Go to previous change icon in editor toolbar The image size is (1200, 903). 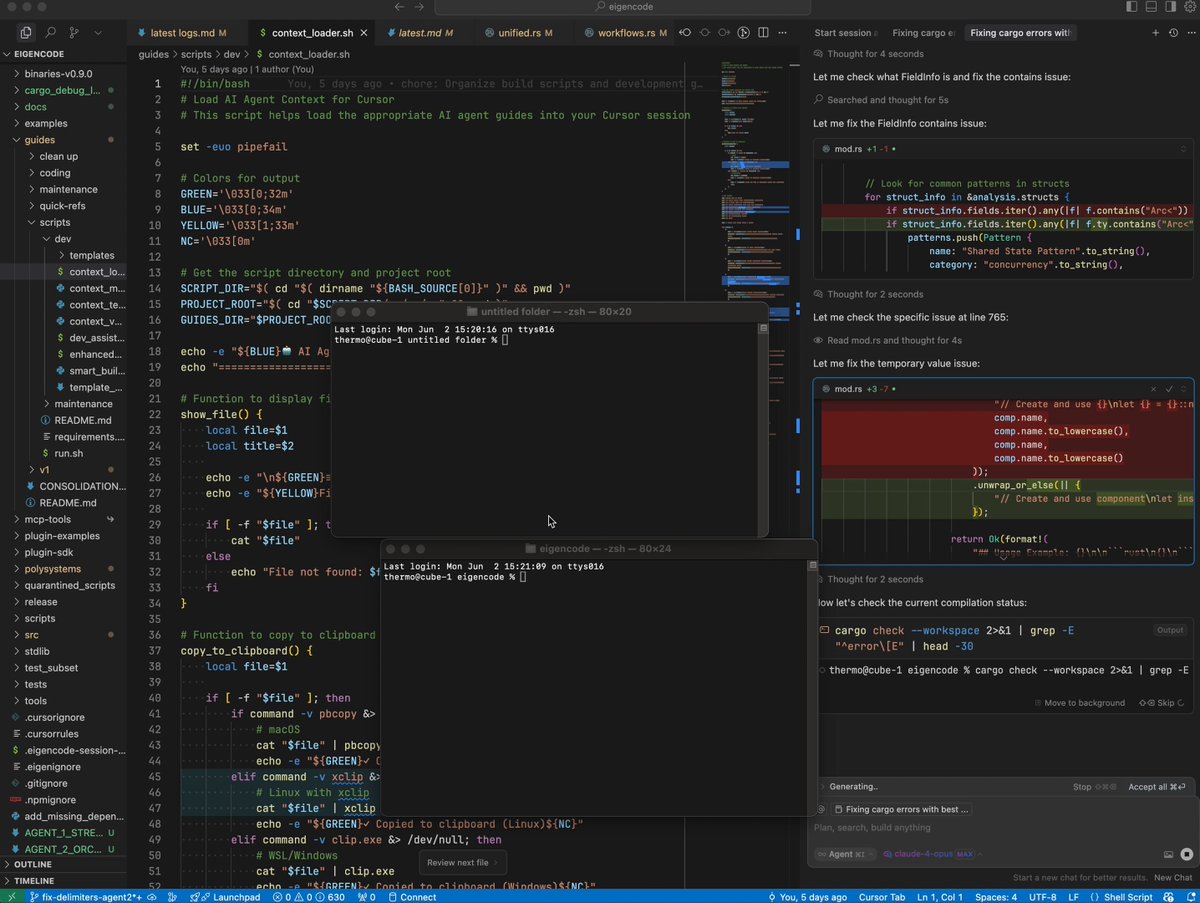click(x=686, y=33)
